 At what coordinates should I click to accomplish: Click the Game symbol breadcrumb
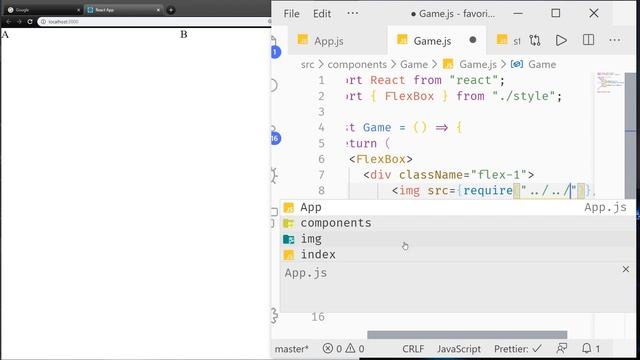tap(542, 64)
